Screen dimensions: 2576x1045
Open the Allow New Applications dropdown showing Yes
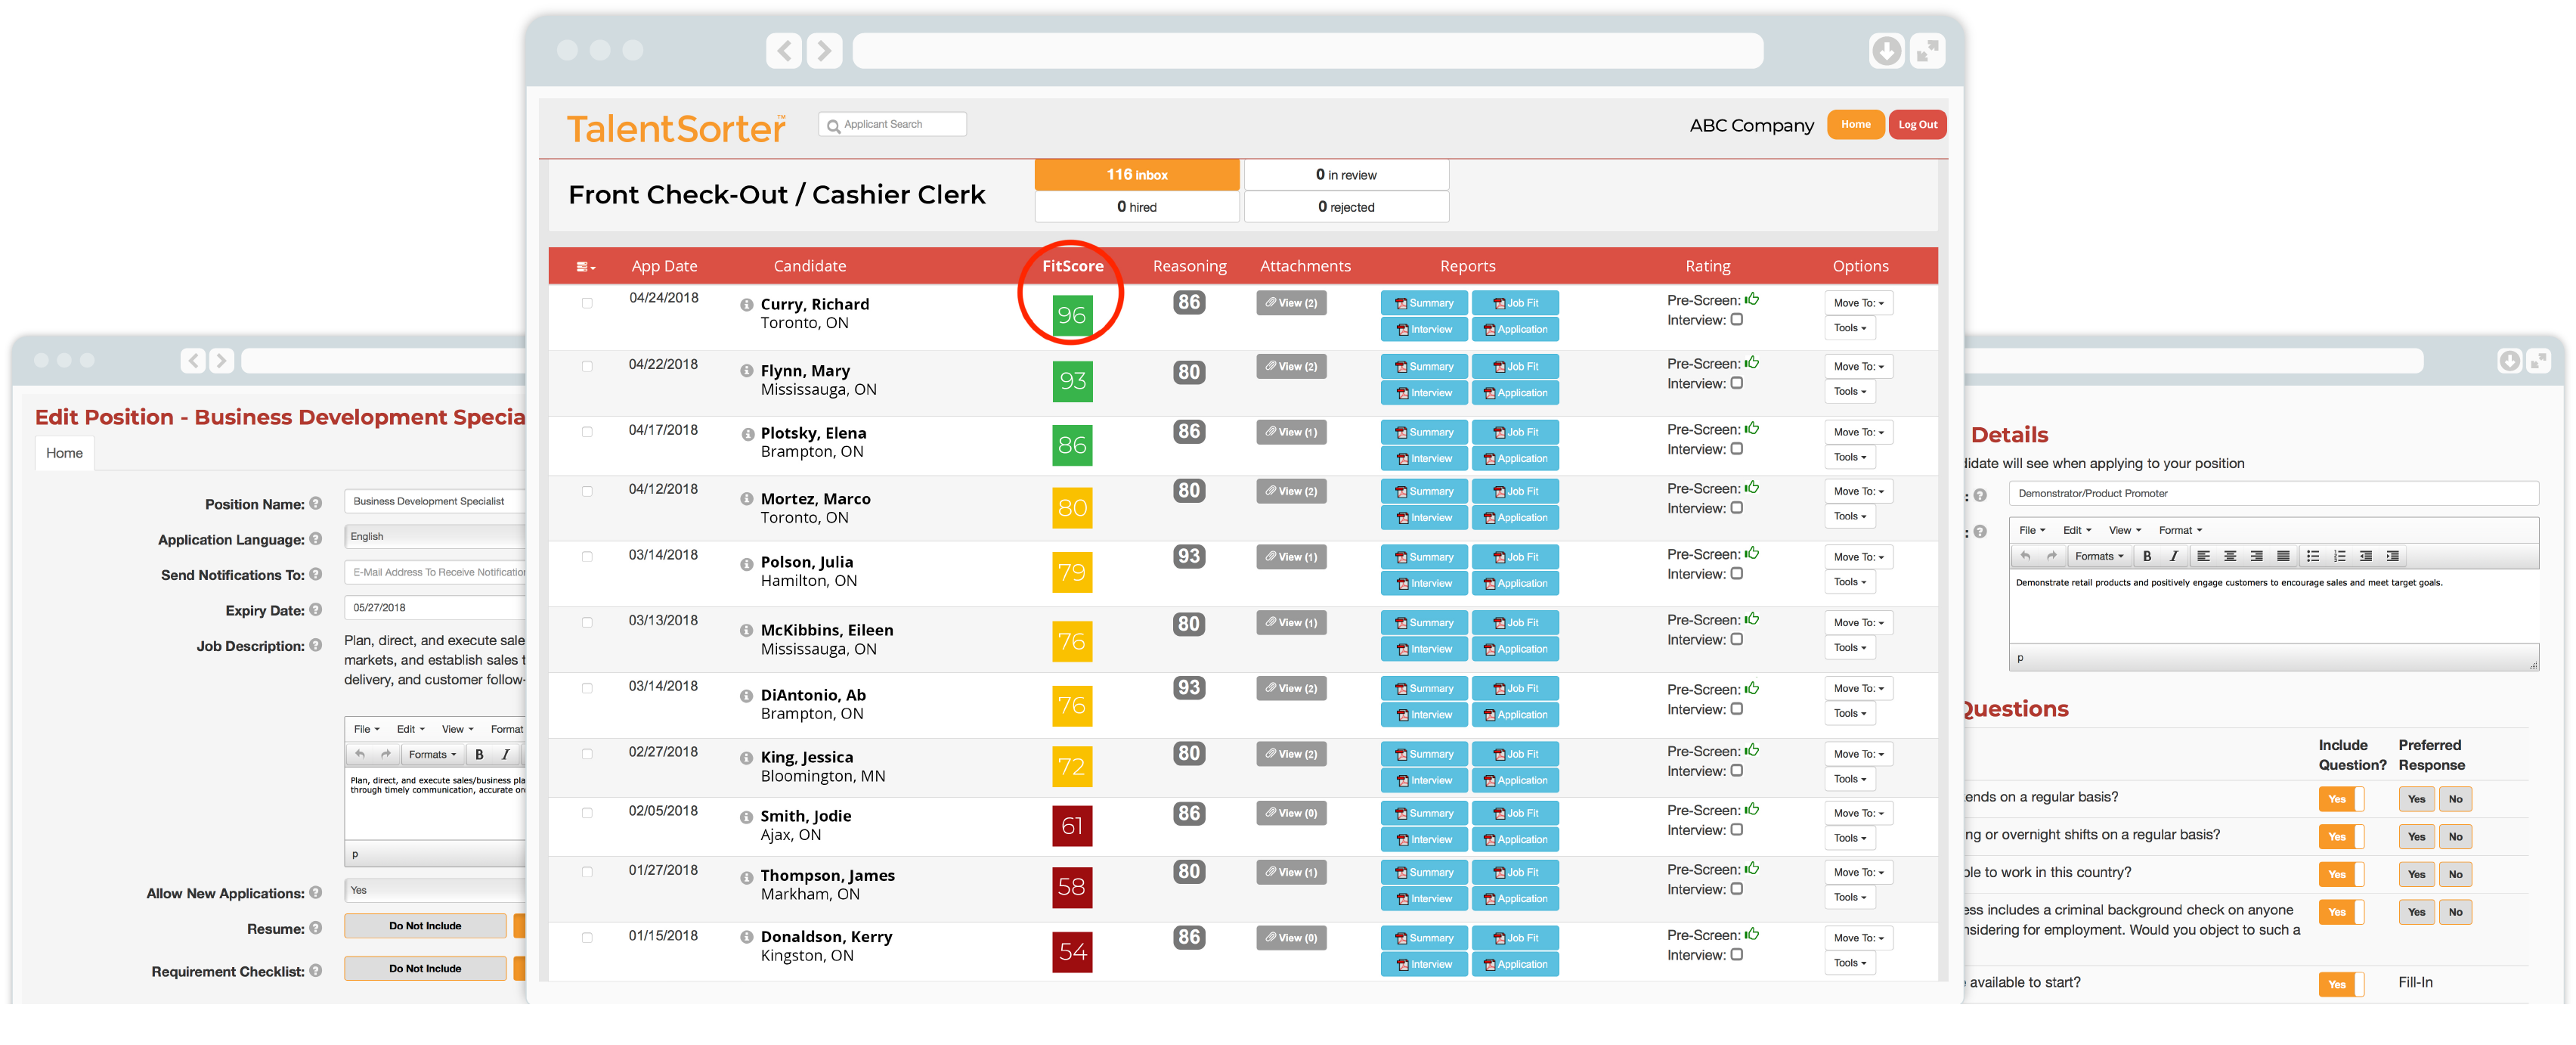pos(435,890)
